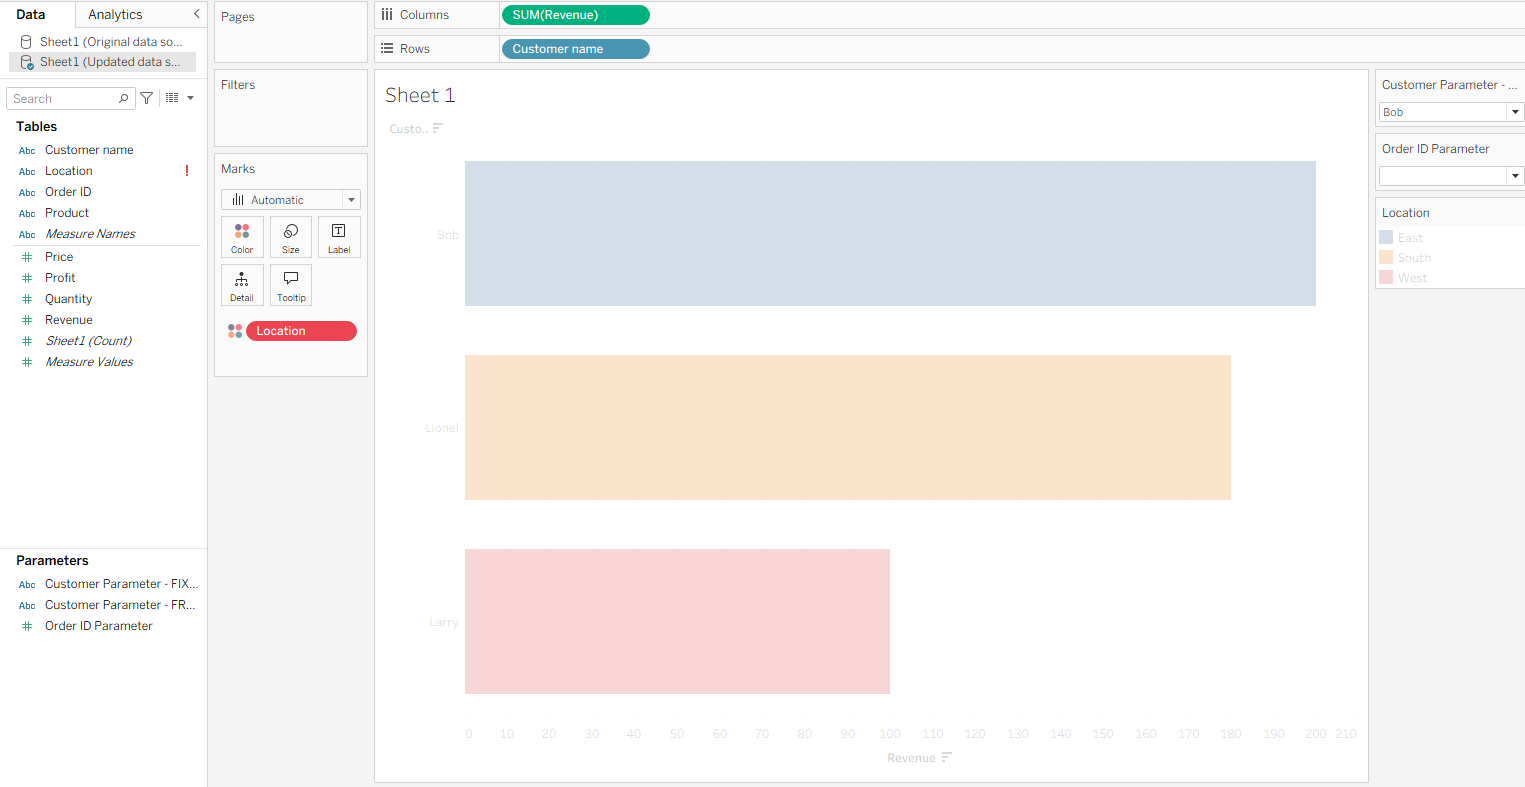This screenshot has height=787, width=1525.
Task: Click the Marks card heading
Action: click(x=238, y=169)
